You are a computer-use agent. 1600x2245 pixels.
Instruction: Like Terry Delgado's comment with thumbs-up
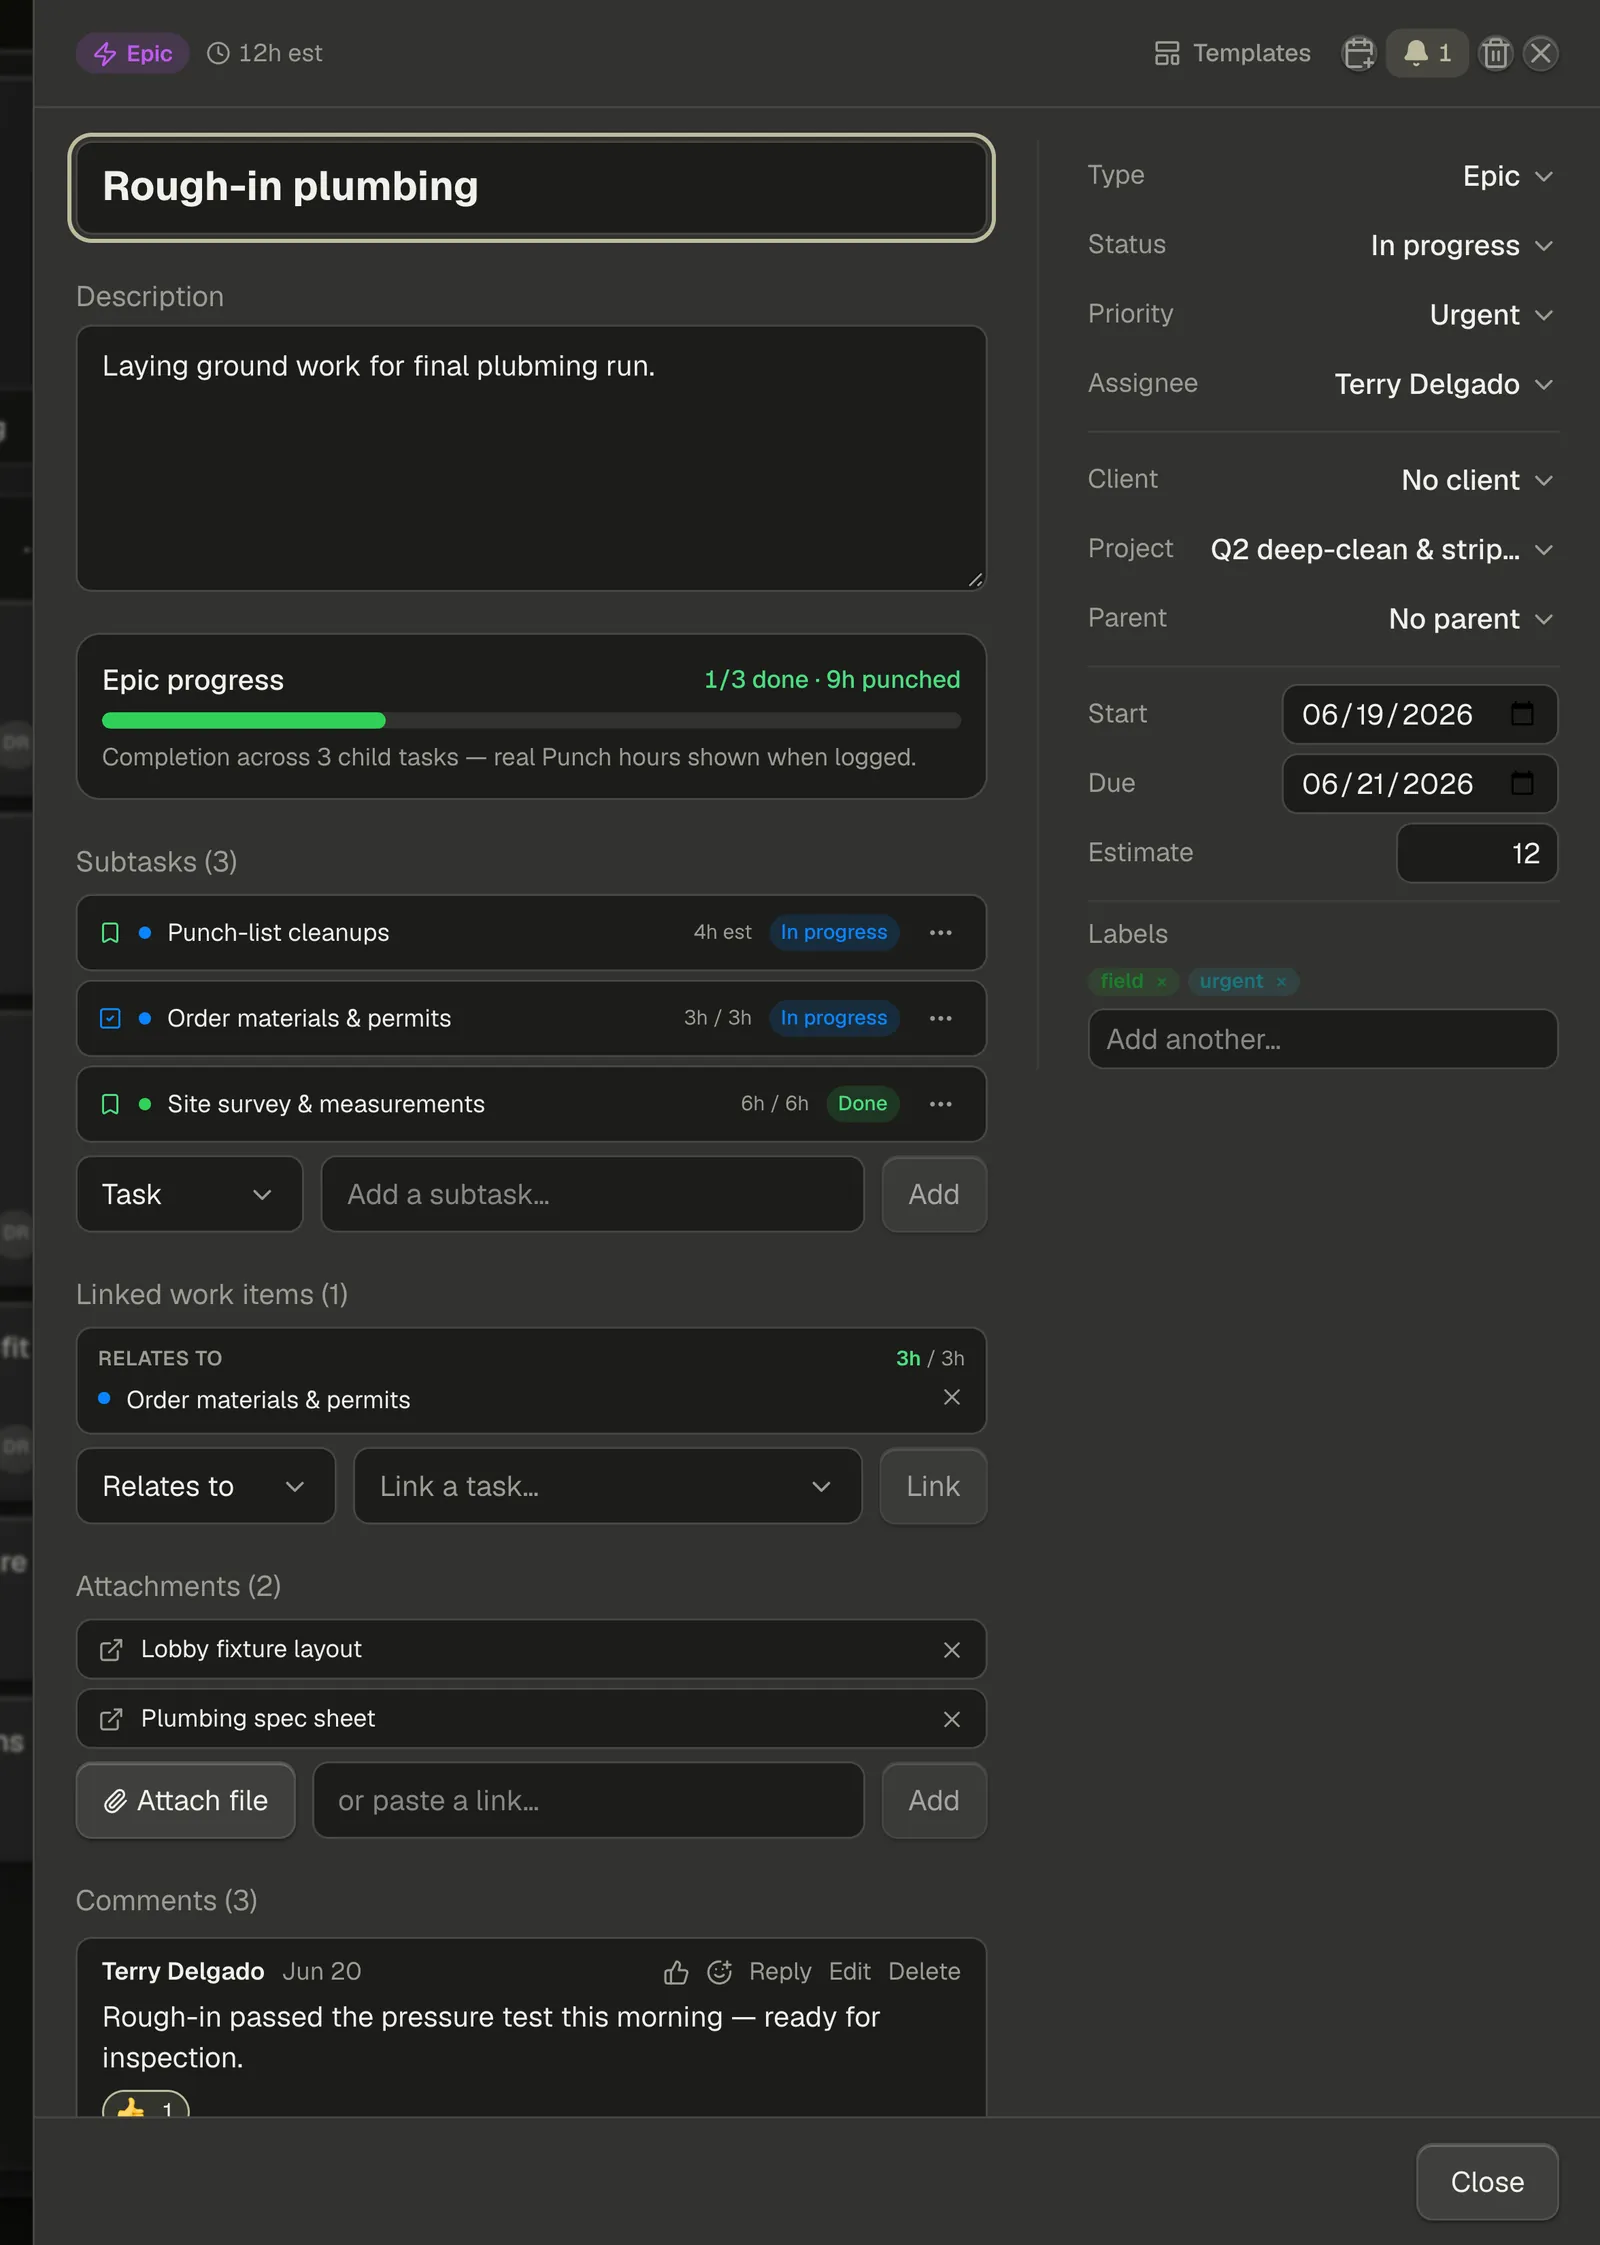pyautogui.click(x=676, y=1972)
